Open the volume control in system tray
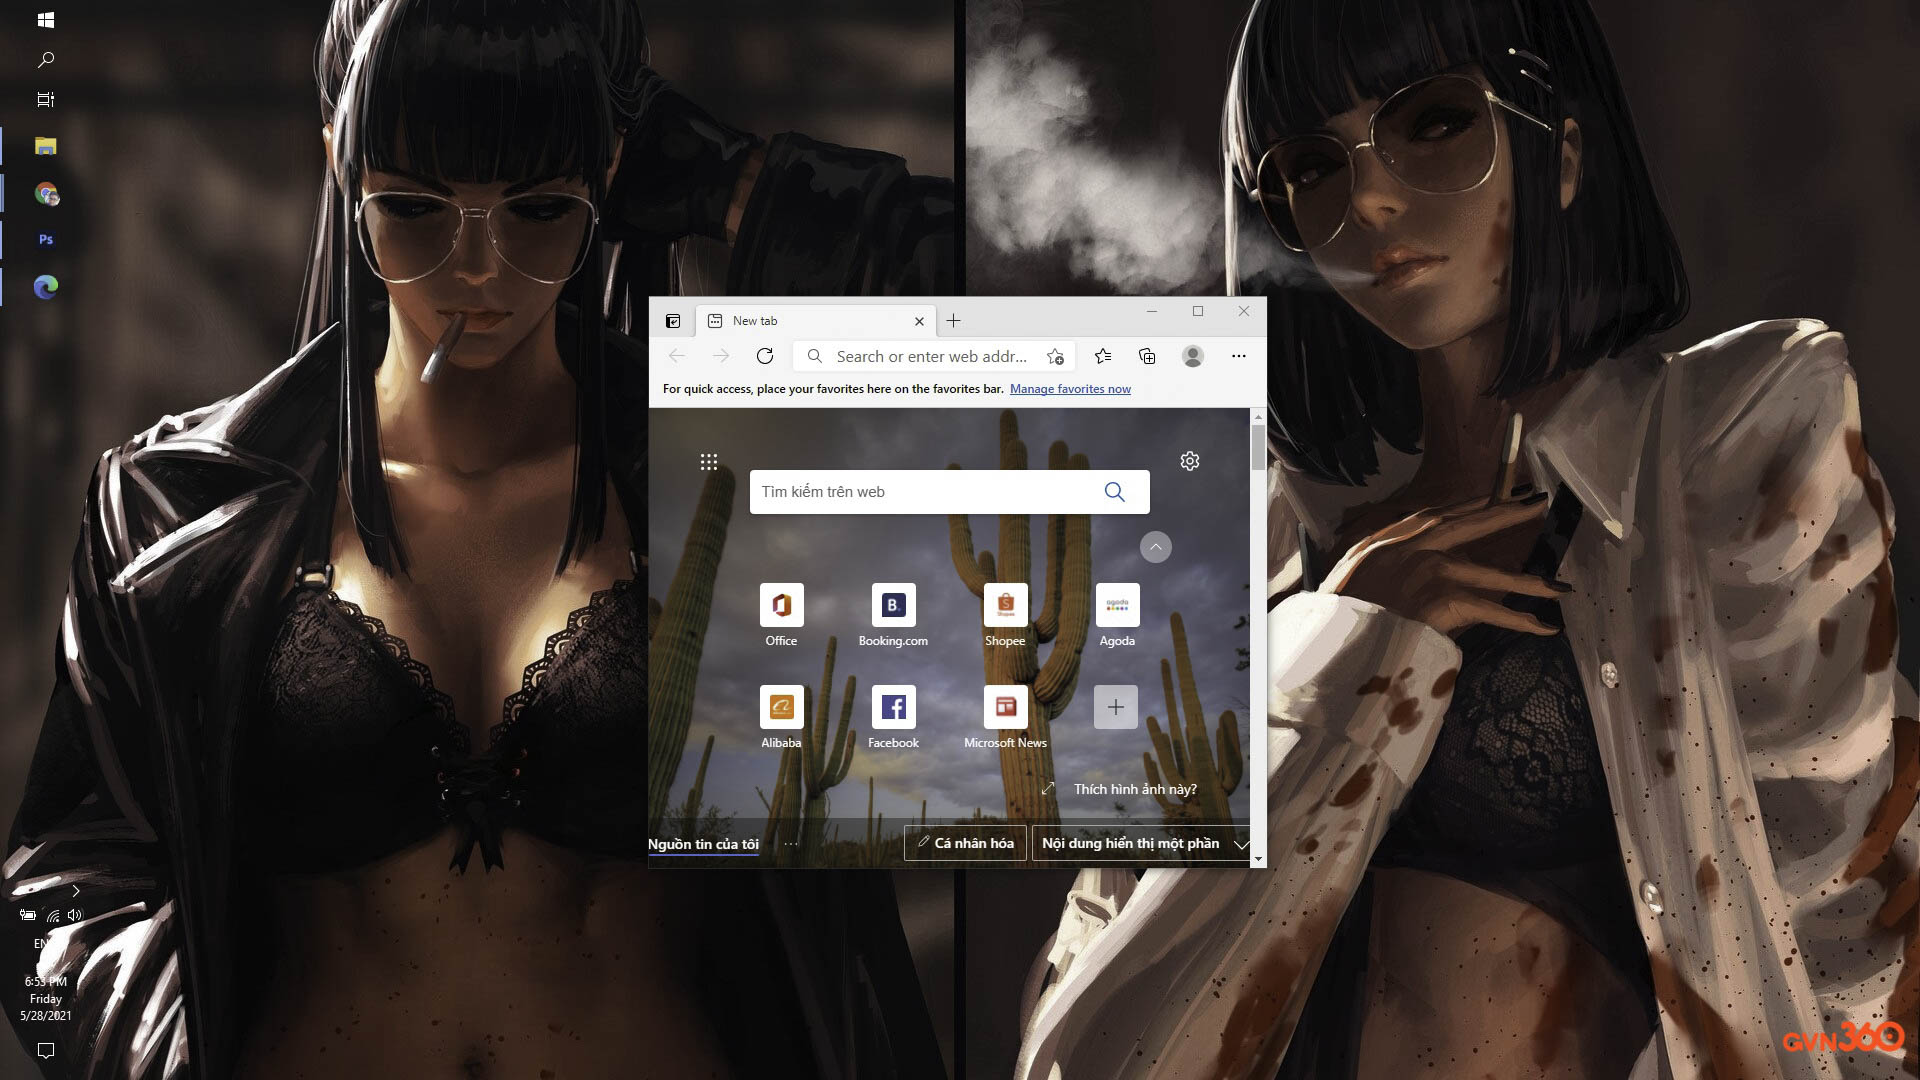This screenshot has width=1920, height=1080. 75,915
